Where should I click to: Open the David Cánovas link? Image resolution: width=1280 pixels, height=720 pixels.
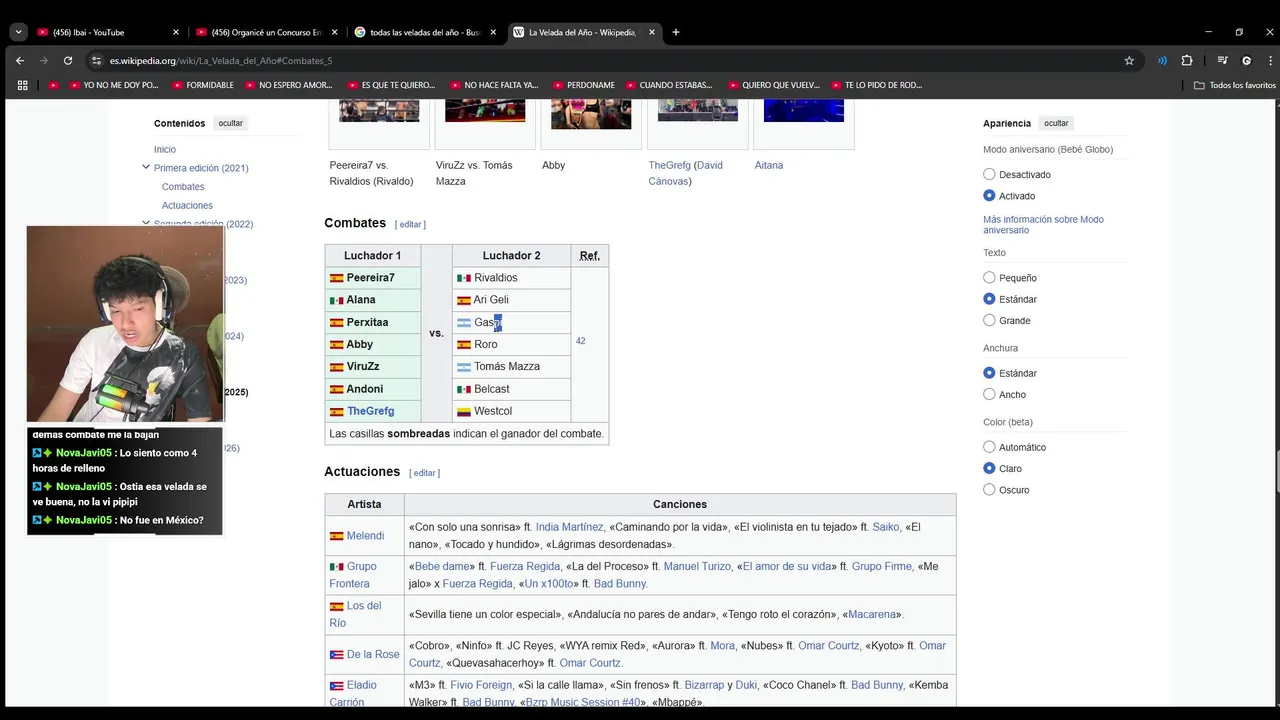point(685,173)
